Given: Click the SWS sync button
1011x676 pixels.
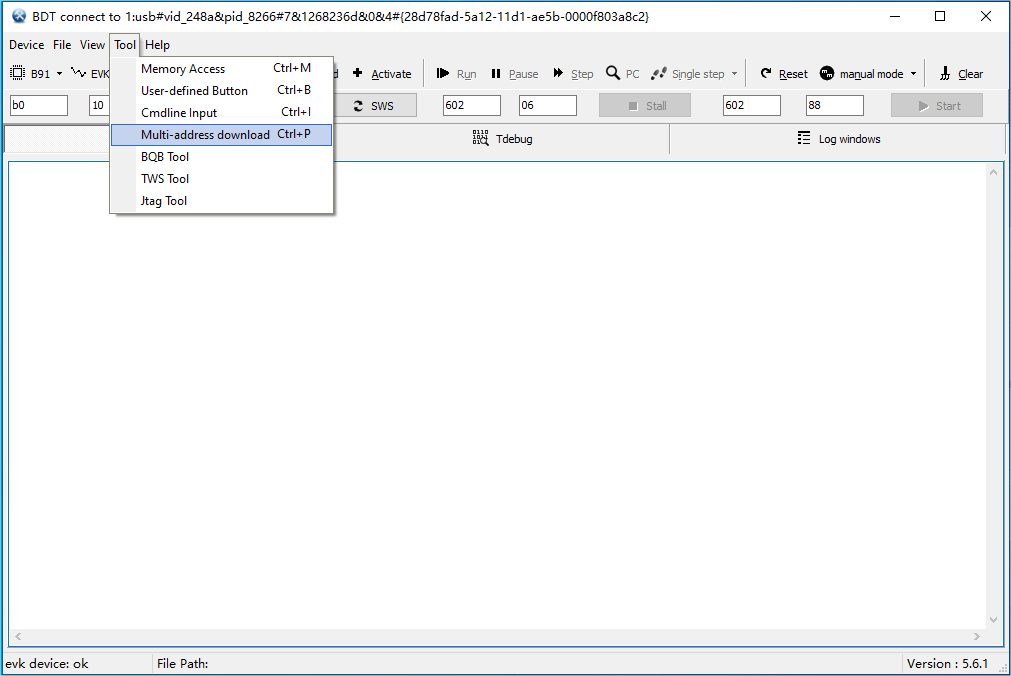Looking at the screenshot, I should pyautogui.click(x=375, y=105).
